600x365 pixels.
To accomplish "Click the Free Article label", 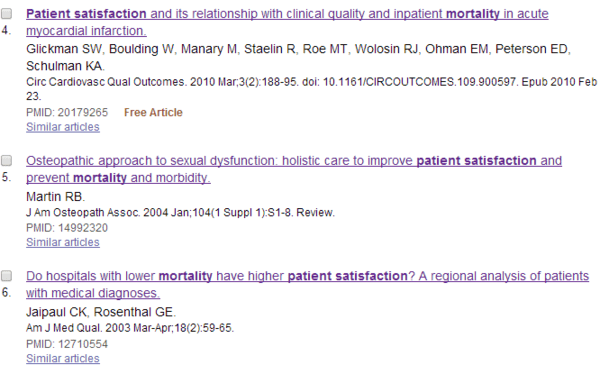I will pyautogui.click(x=153, y=112).
